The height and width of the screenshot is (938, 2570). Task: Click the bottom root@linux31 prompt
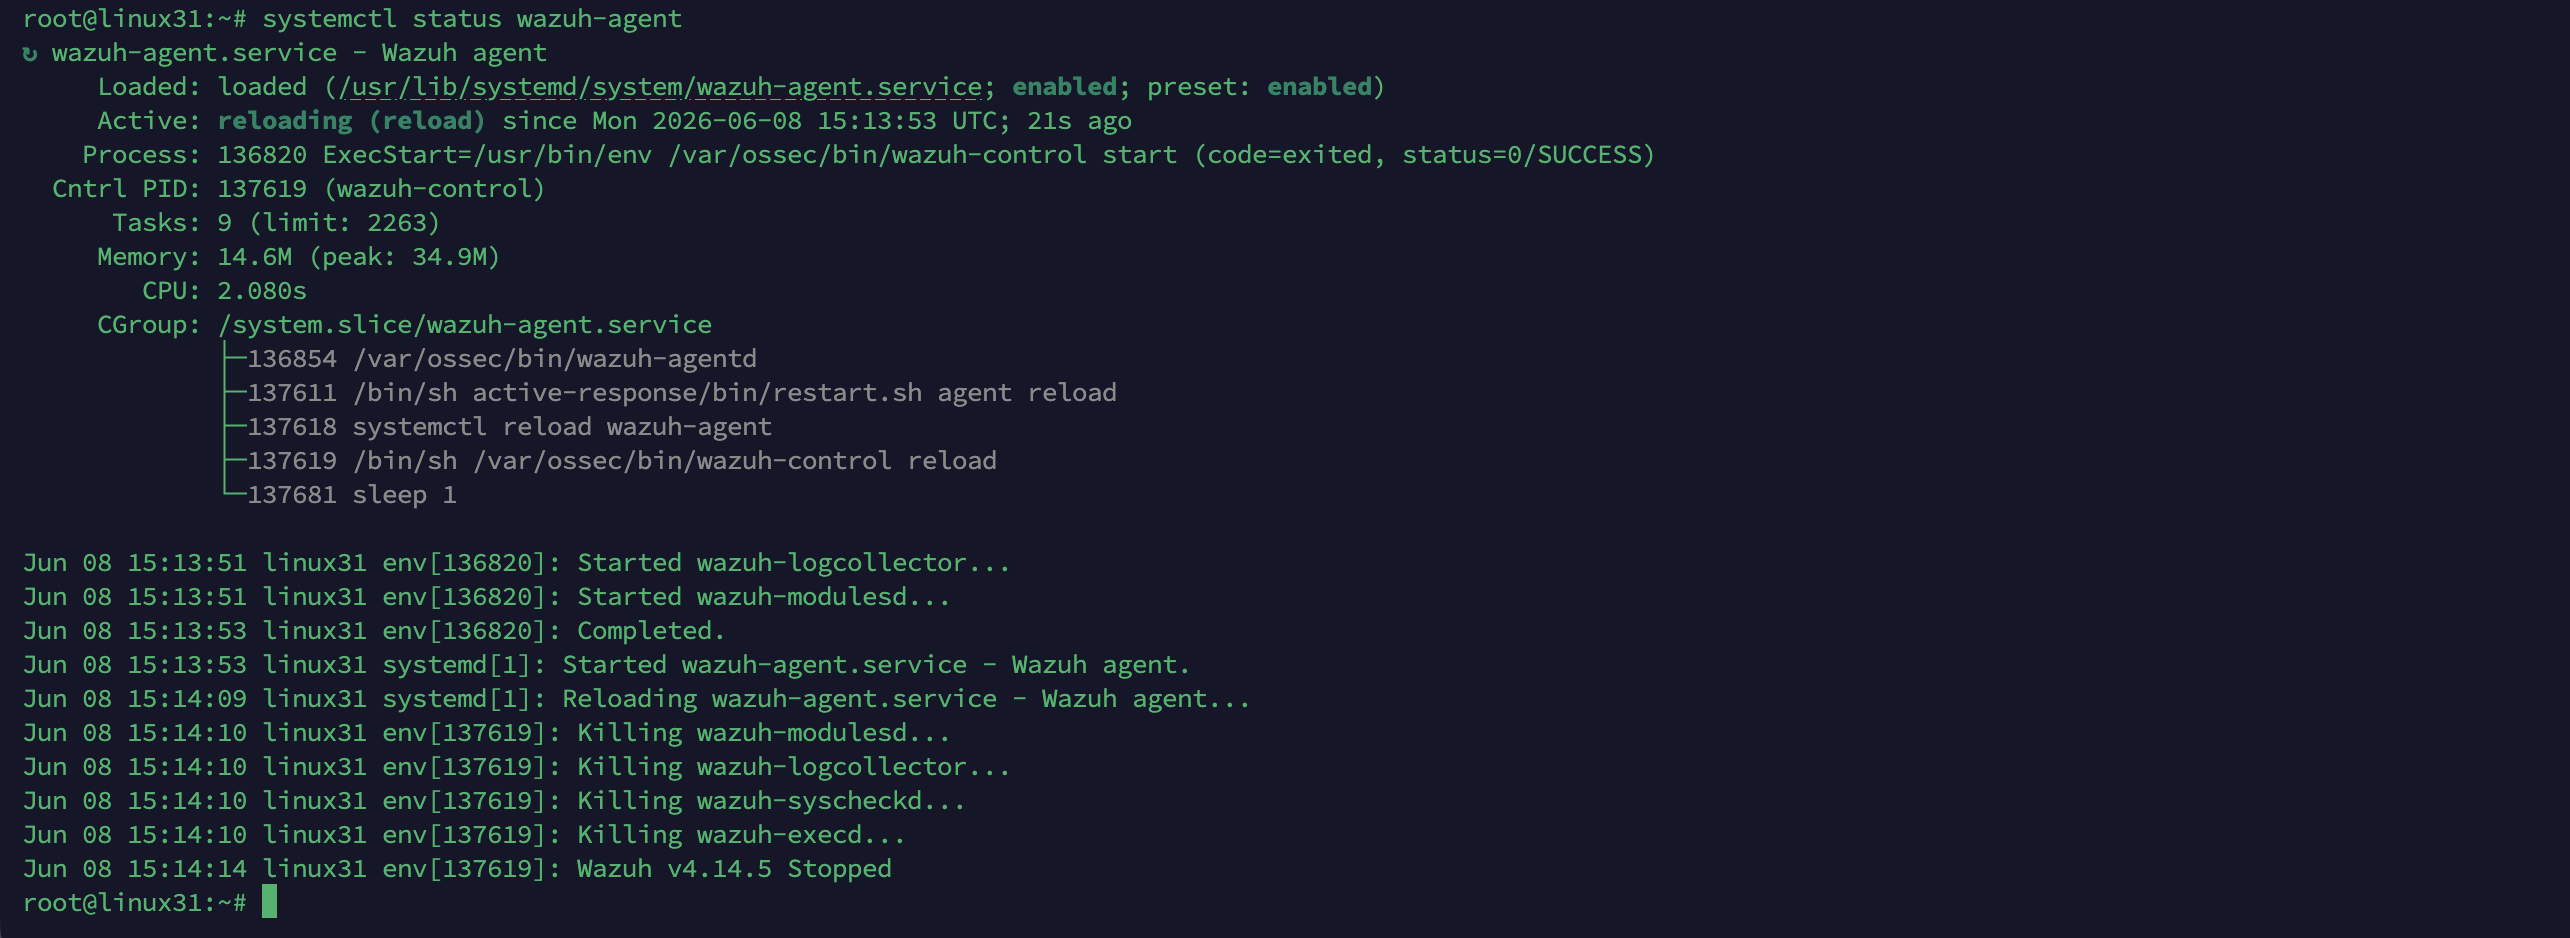tap(134, 903)
